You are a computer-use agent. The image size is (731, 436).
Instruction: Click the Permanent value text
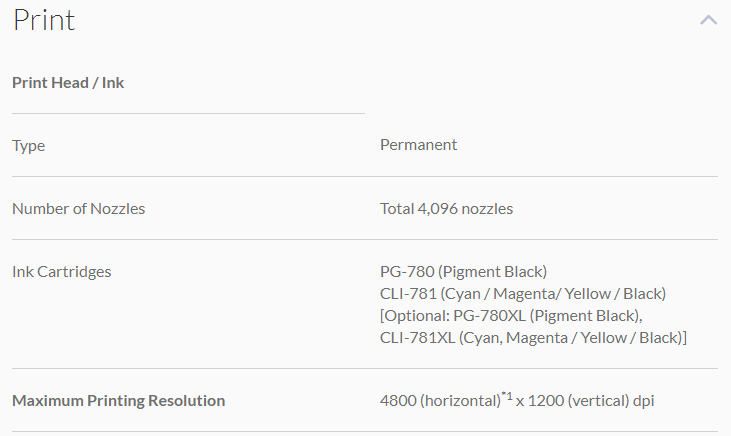[x=418, y=145]
